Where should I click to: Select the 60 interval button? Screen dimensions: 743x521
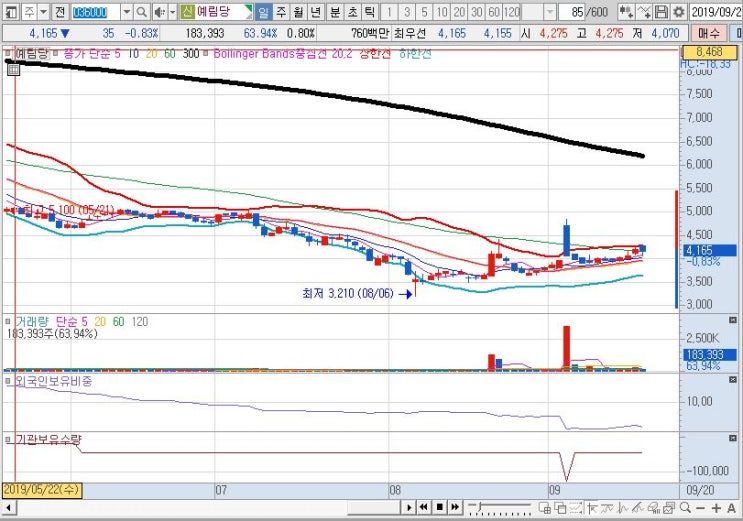pos(494,12)
